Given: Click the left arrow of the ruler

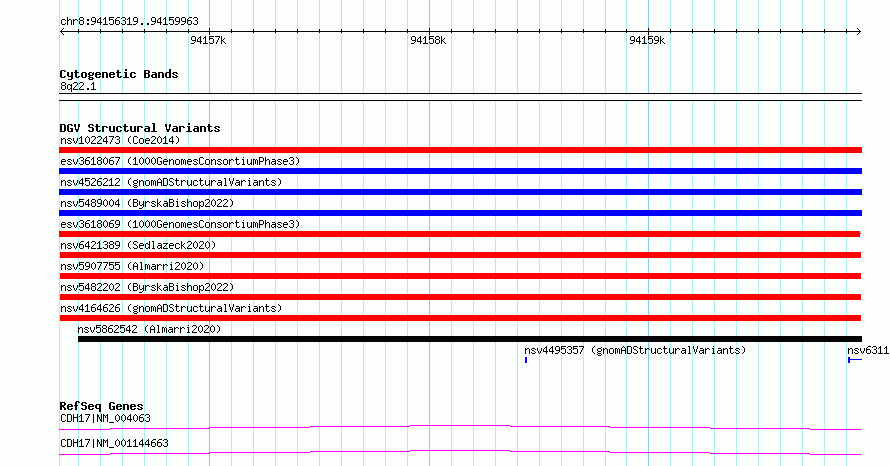Looking at the screenshot, I should [x=62, y=32].
